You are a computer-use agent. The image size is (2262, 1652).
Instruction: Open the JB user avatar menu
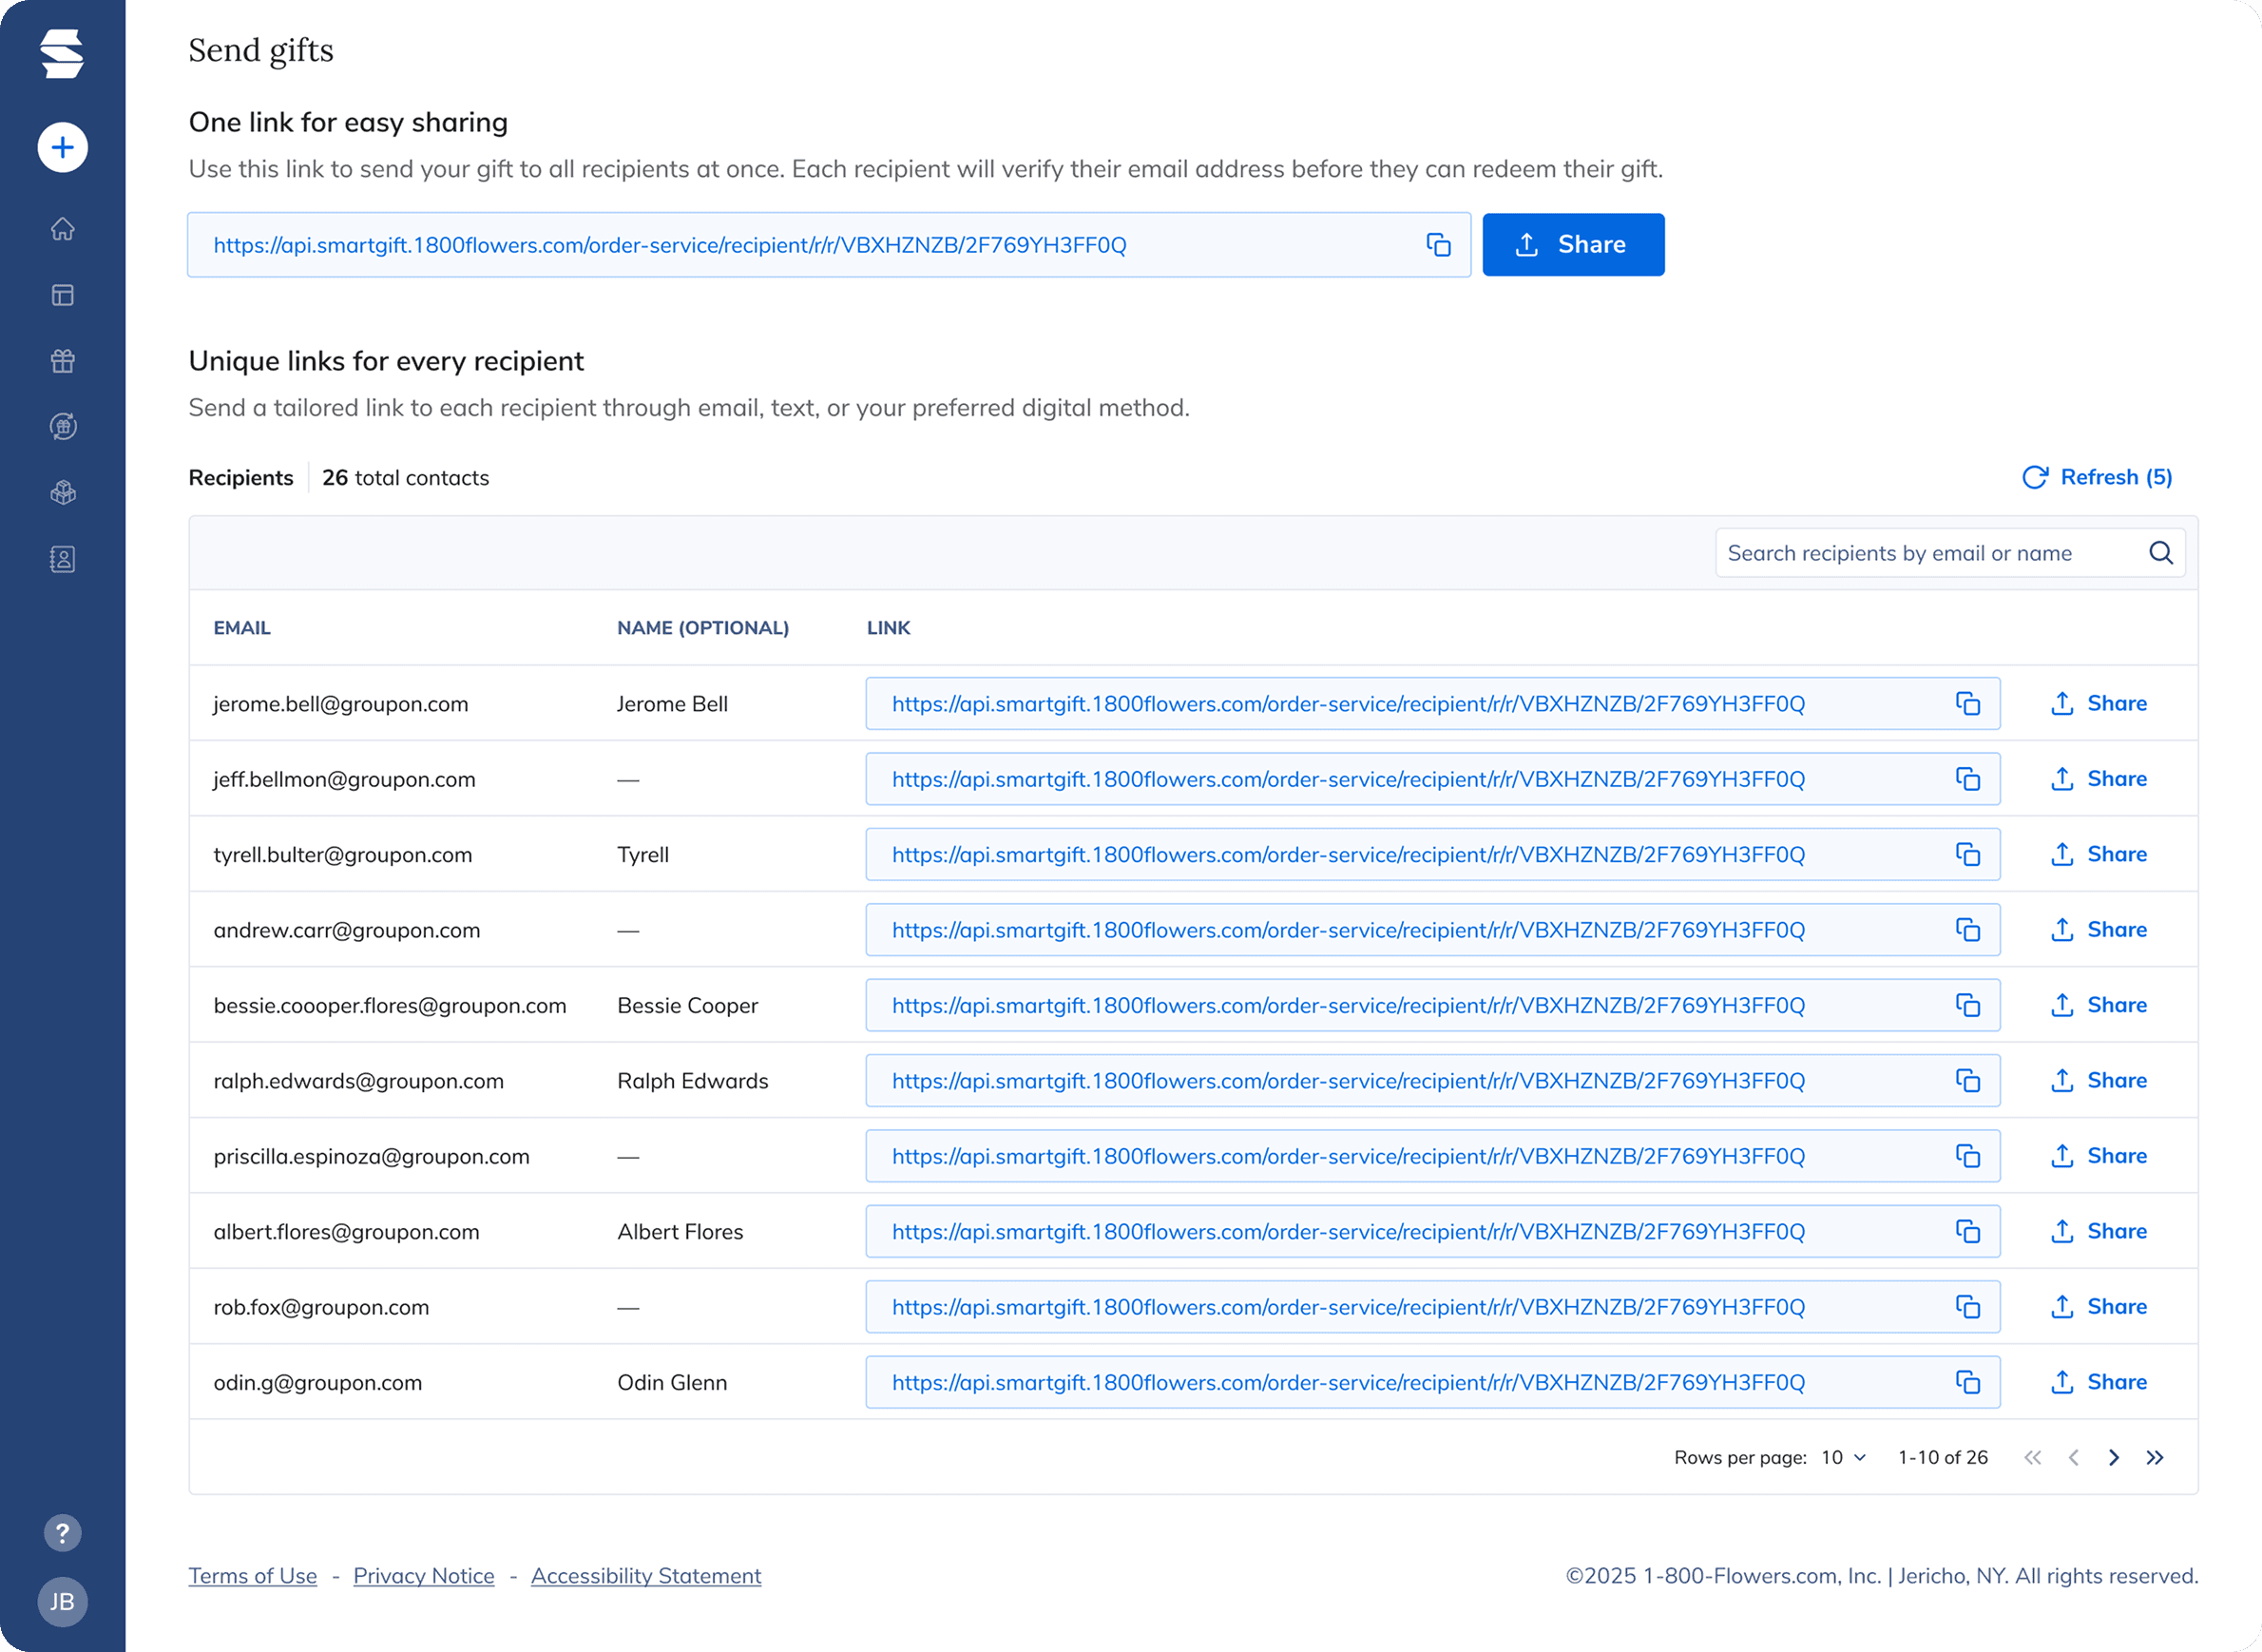62,1602
